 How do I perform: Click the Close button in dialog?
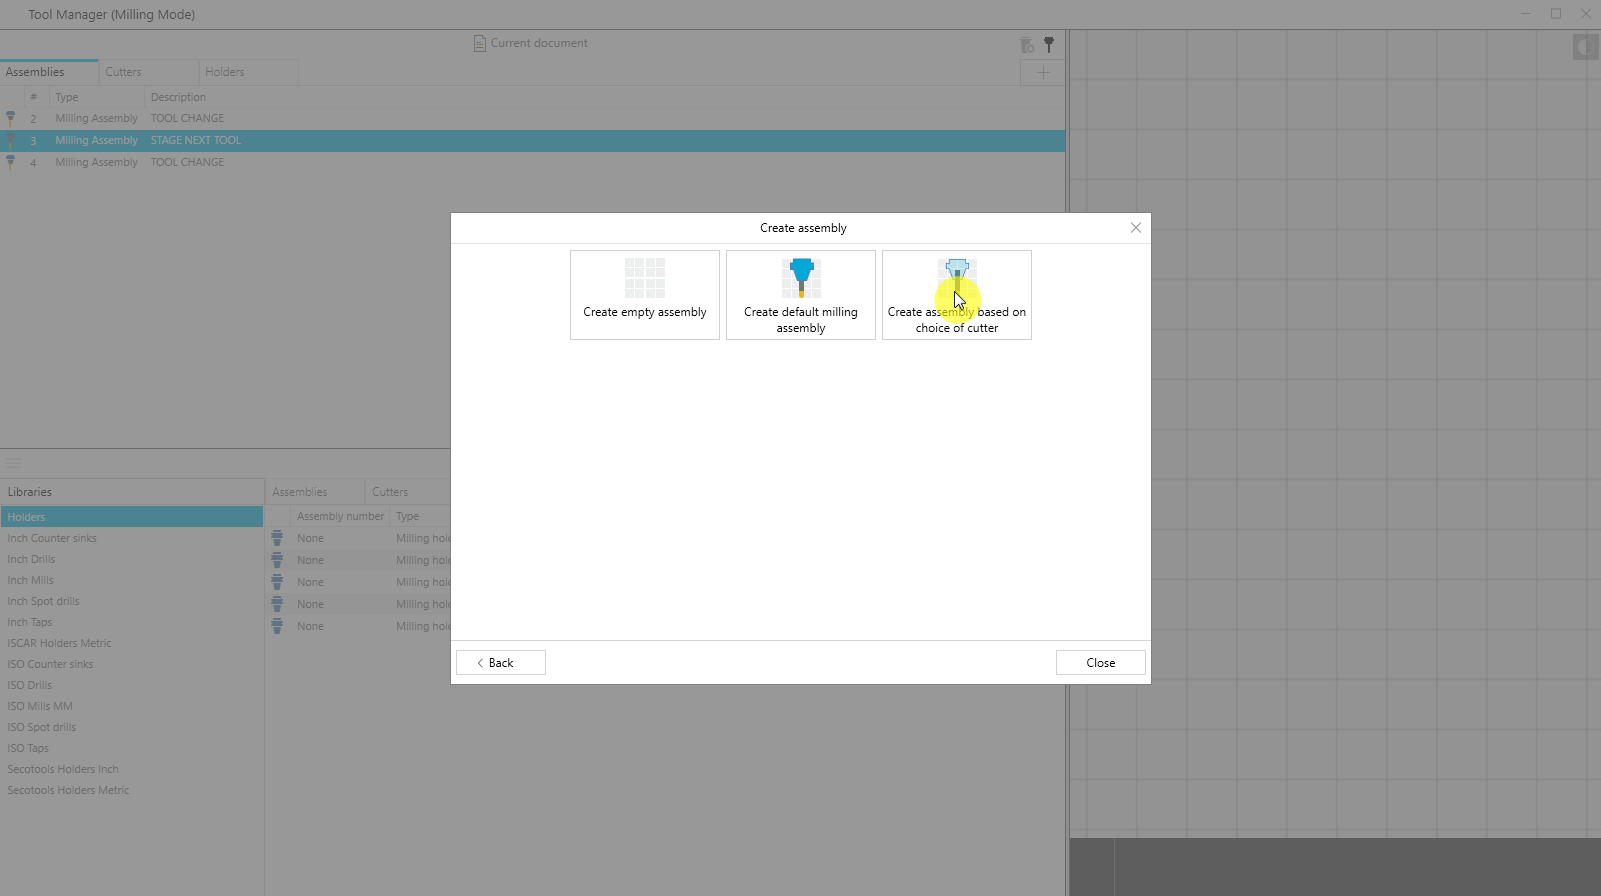click(1100, 663)
